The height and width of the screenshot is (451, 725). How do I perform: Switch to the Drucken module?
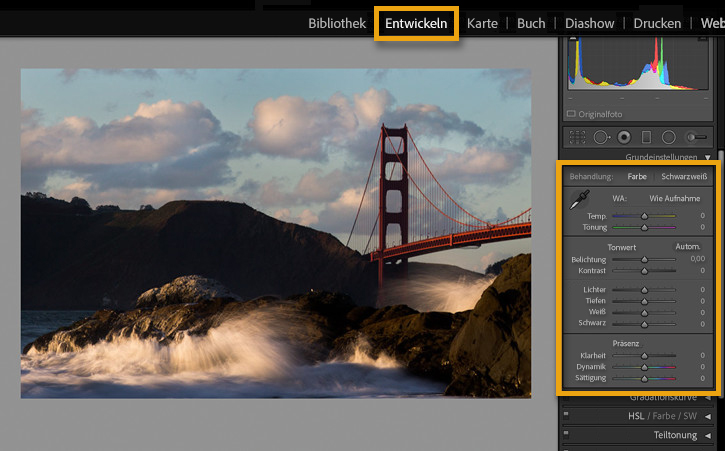(657, 23)
